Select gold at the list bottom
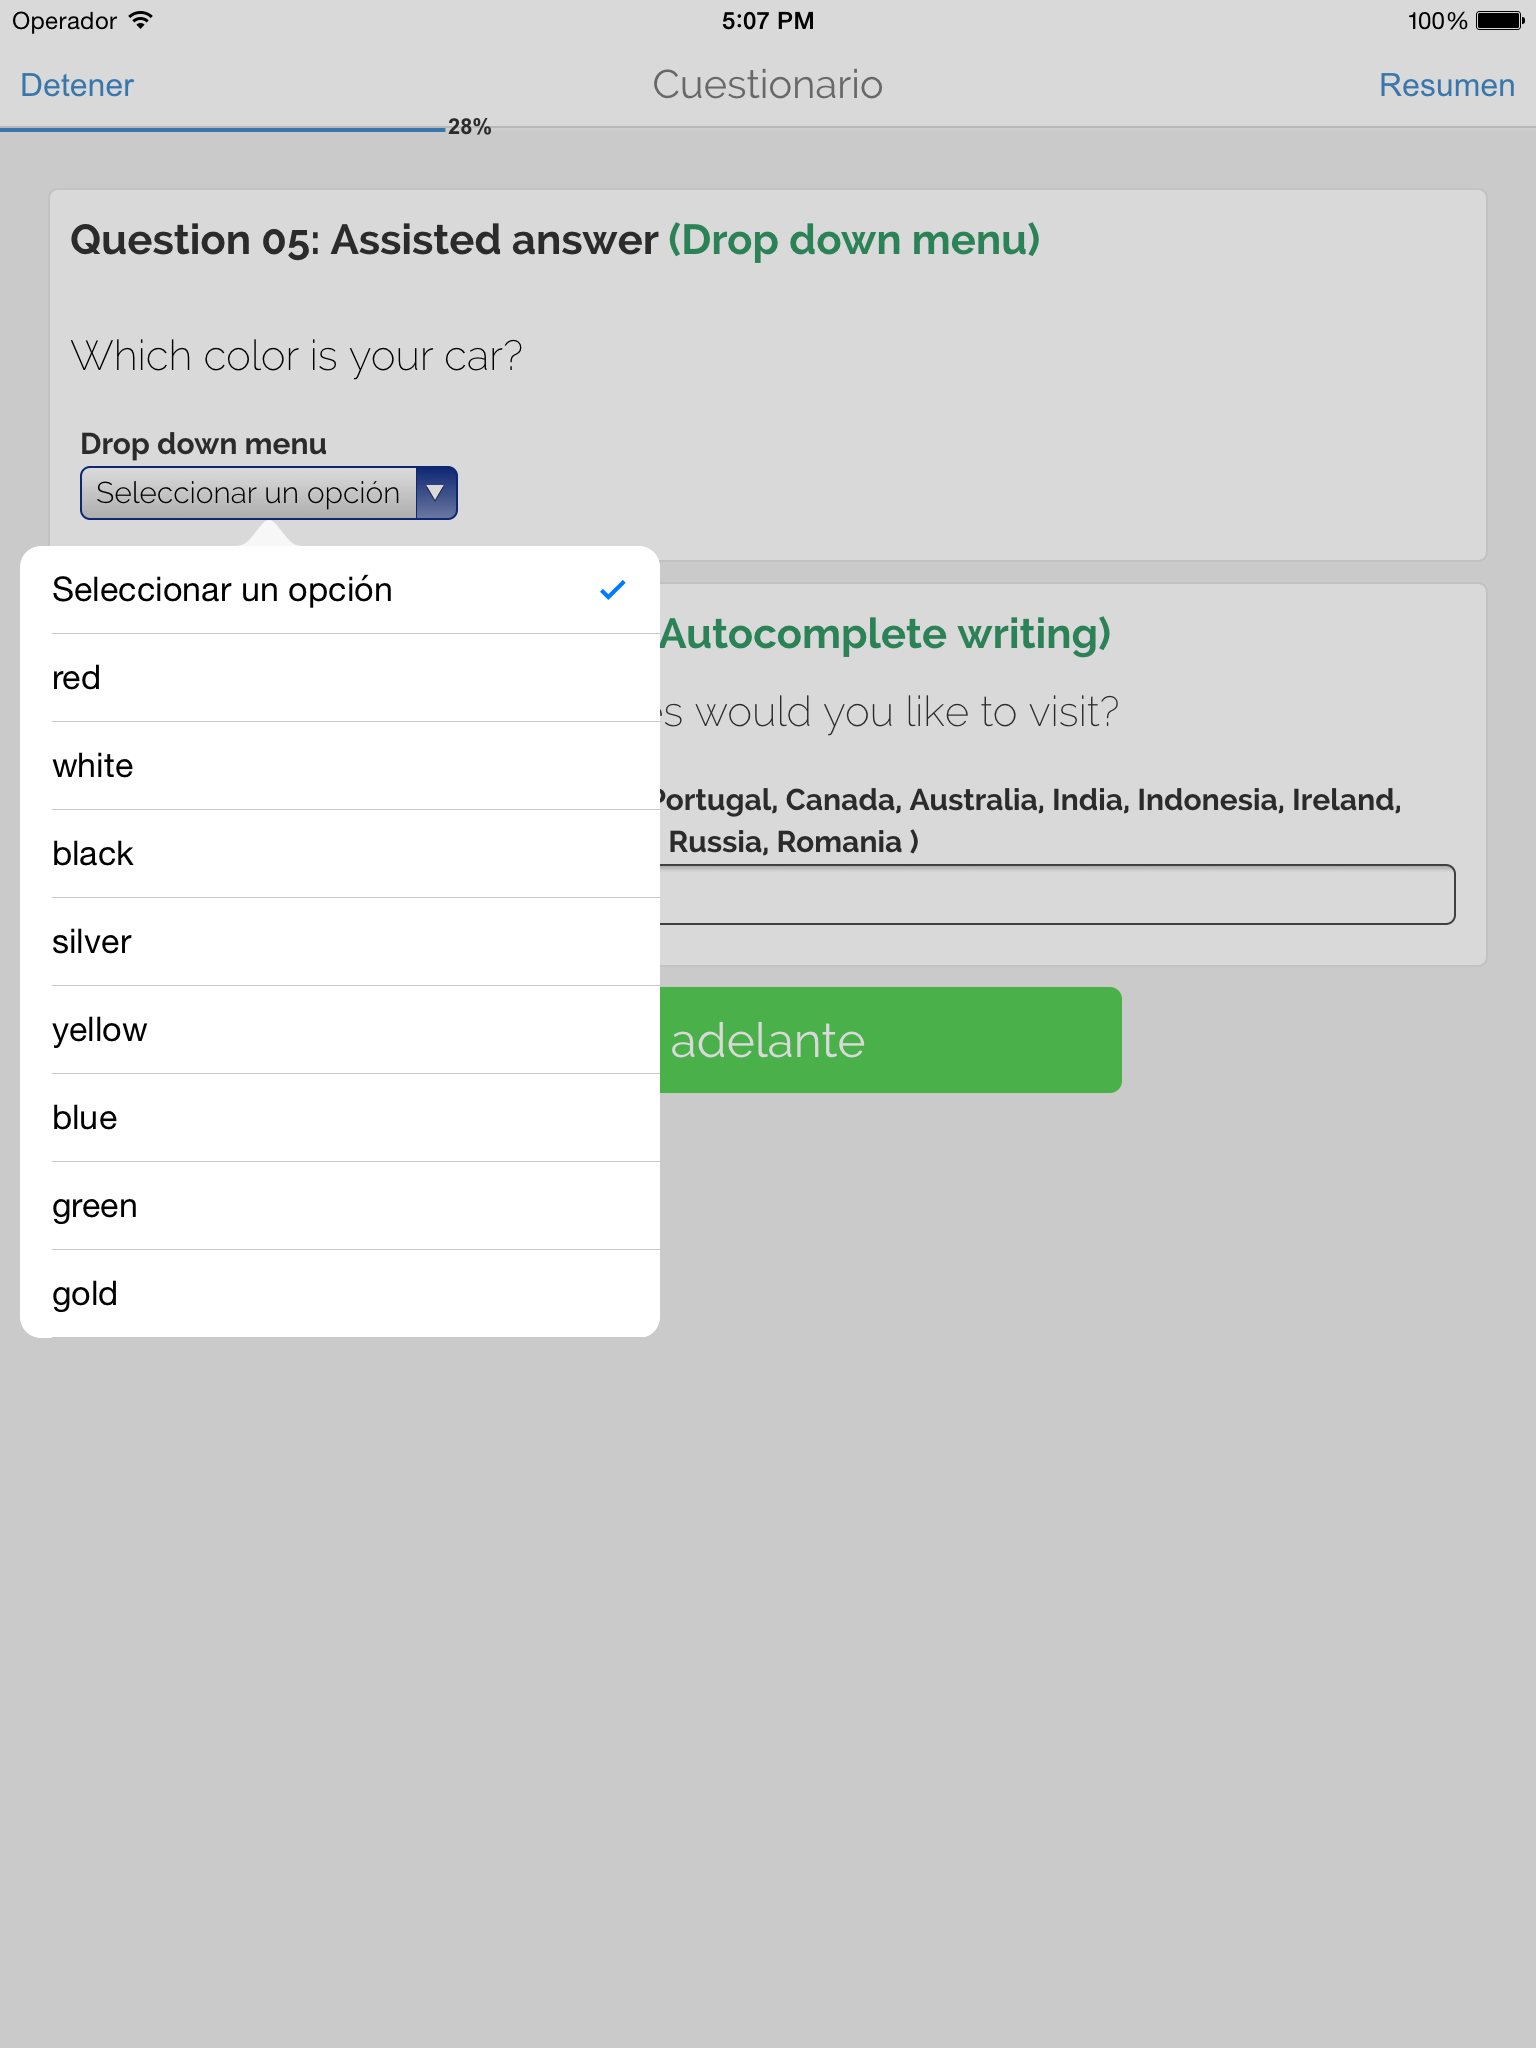The height and width of the screenshot is (2048, 1536). (x=340, y=1294)
